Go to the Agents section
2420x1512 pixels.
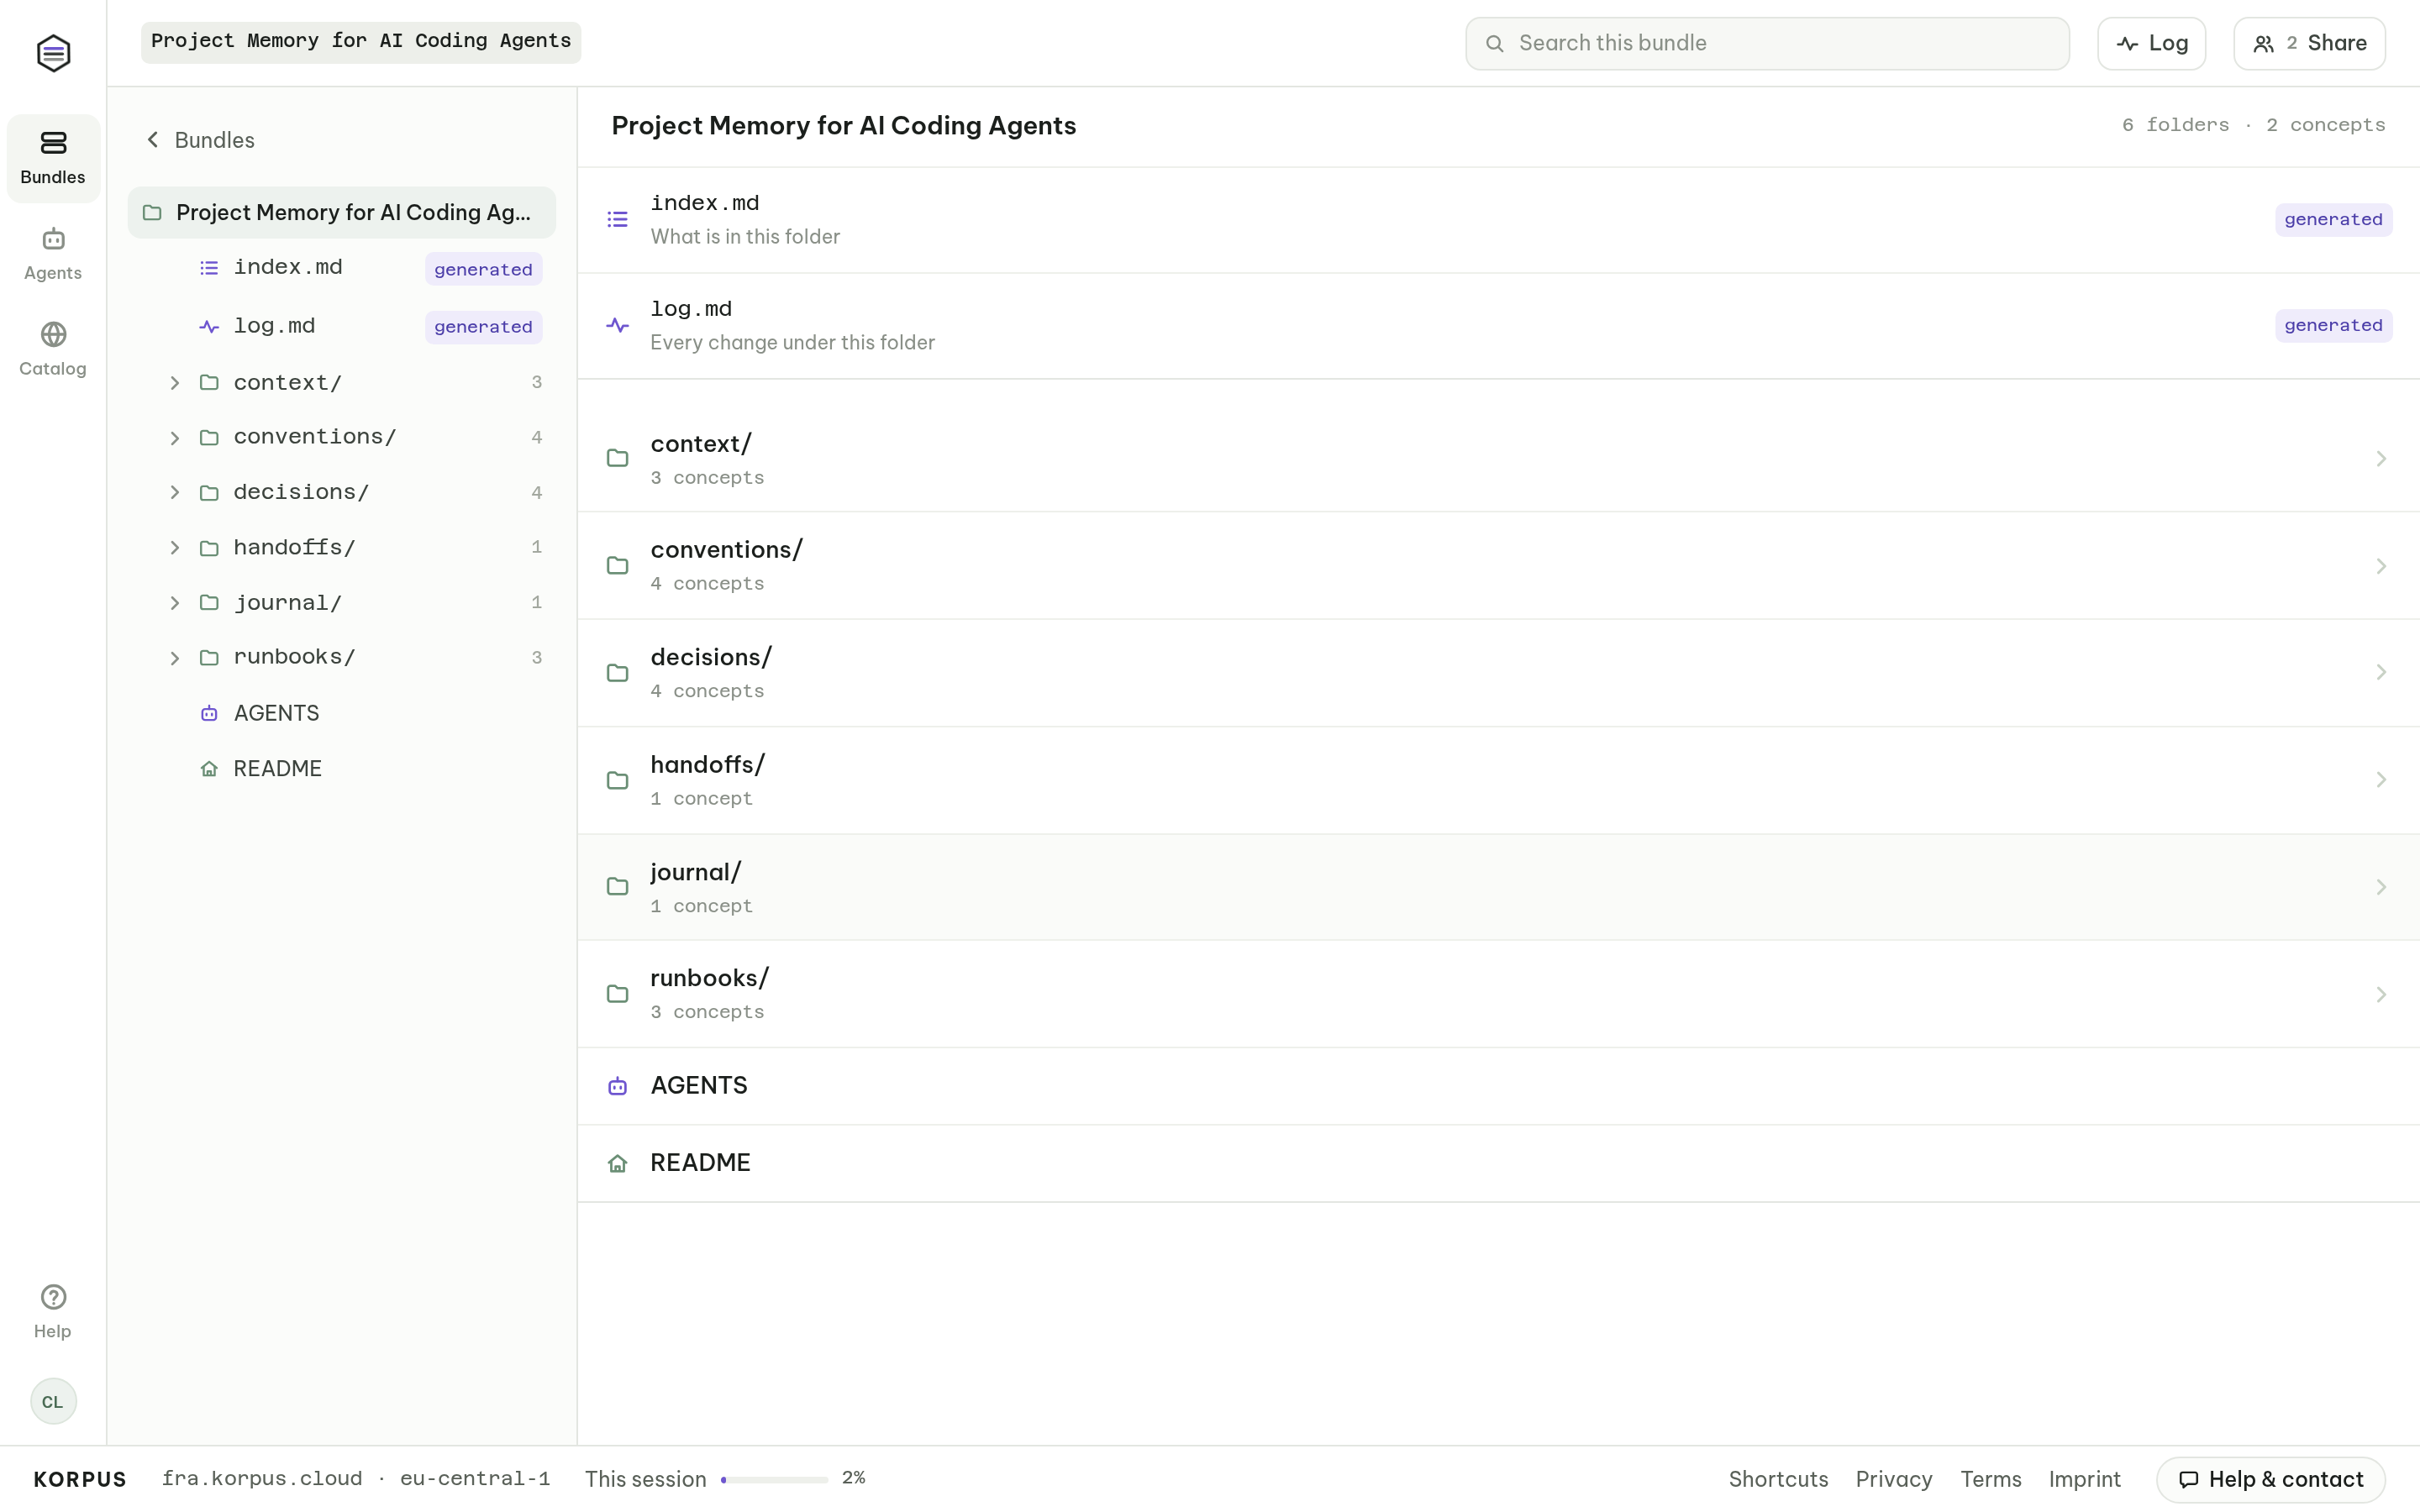[x=53, y=254]
